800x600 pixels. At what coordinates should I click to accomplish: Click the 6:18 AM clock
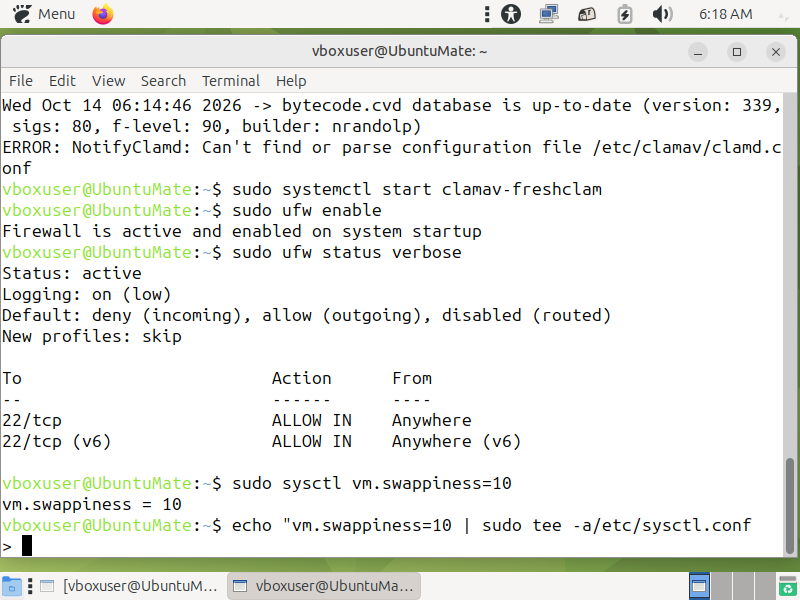click(725, 14)
